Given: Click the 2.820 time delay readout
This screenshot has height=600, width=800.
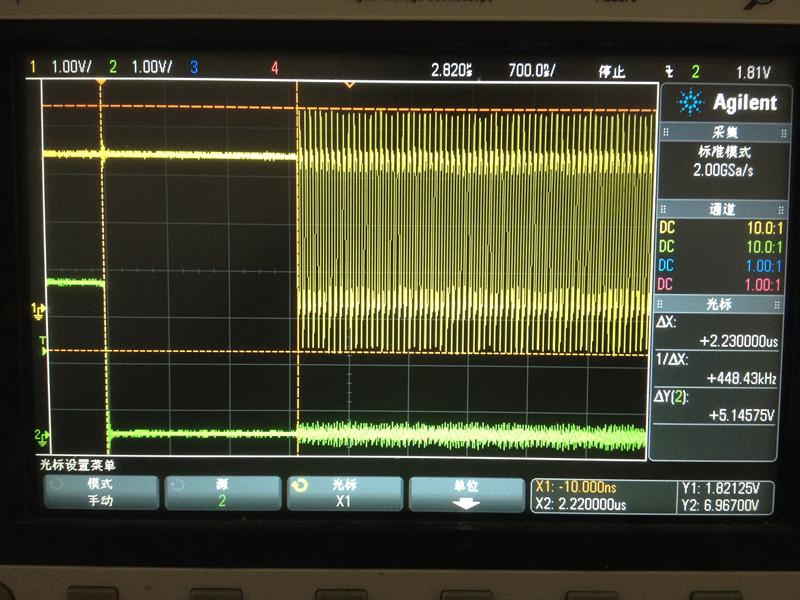Looking at the screenshot, I should [x=452, y=70].
